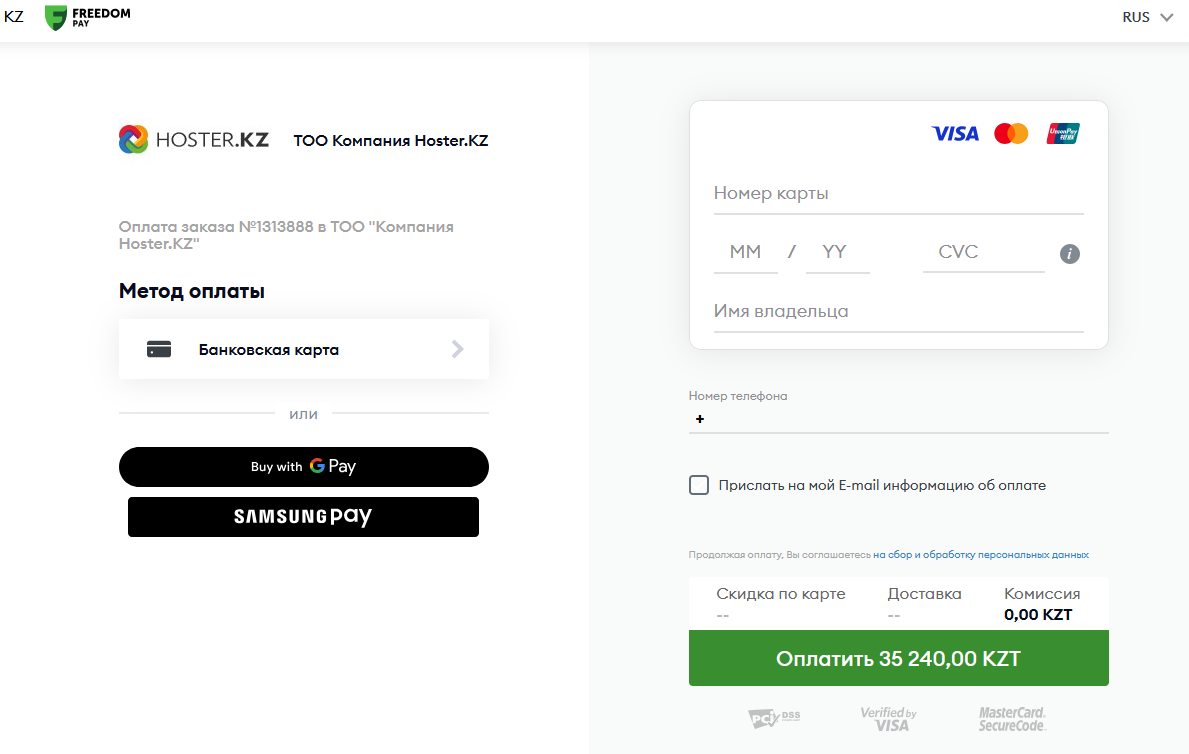Click the bank card icon
The width and height of the screenshot is (1189, 754).
click(159, 350)
